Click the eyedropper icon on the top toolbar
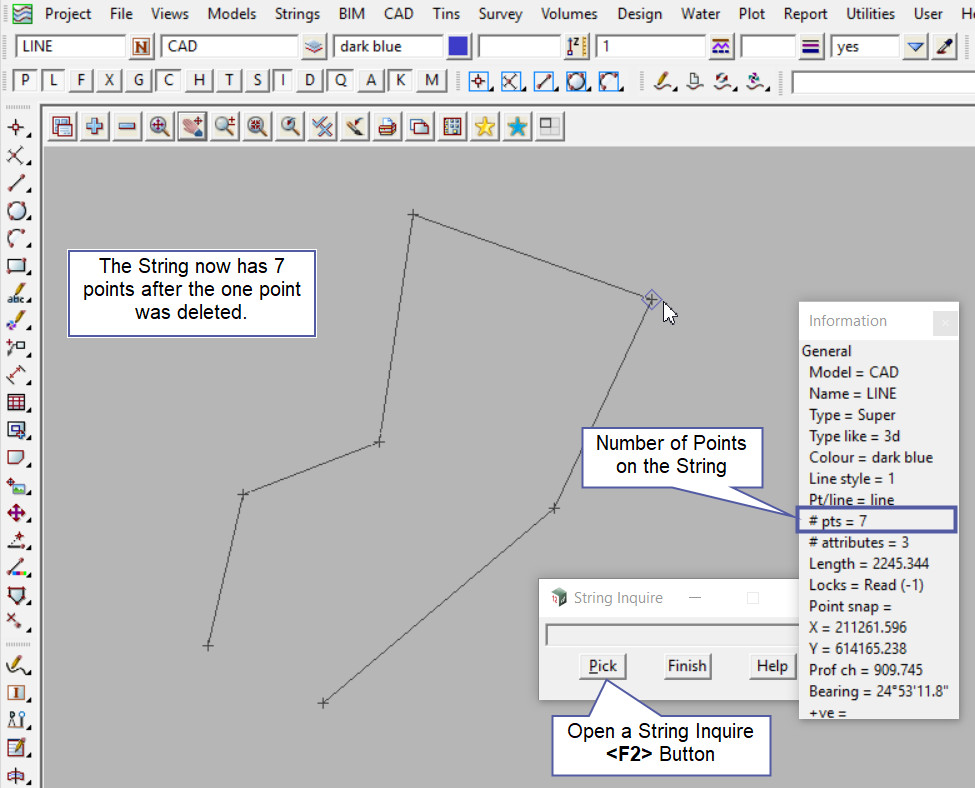 coord(944,47)
